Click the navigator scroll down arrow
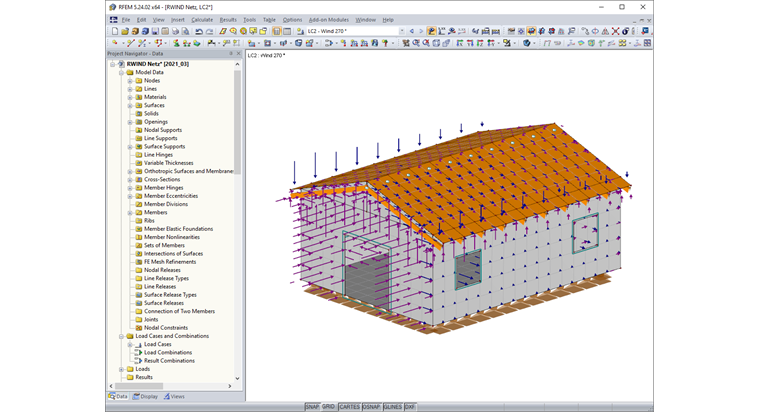This screenshot has height=412, width=760. click(x=238, y=378)
